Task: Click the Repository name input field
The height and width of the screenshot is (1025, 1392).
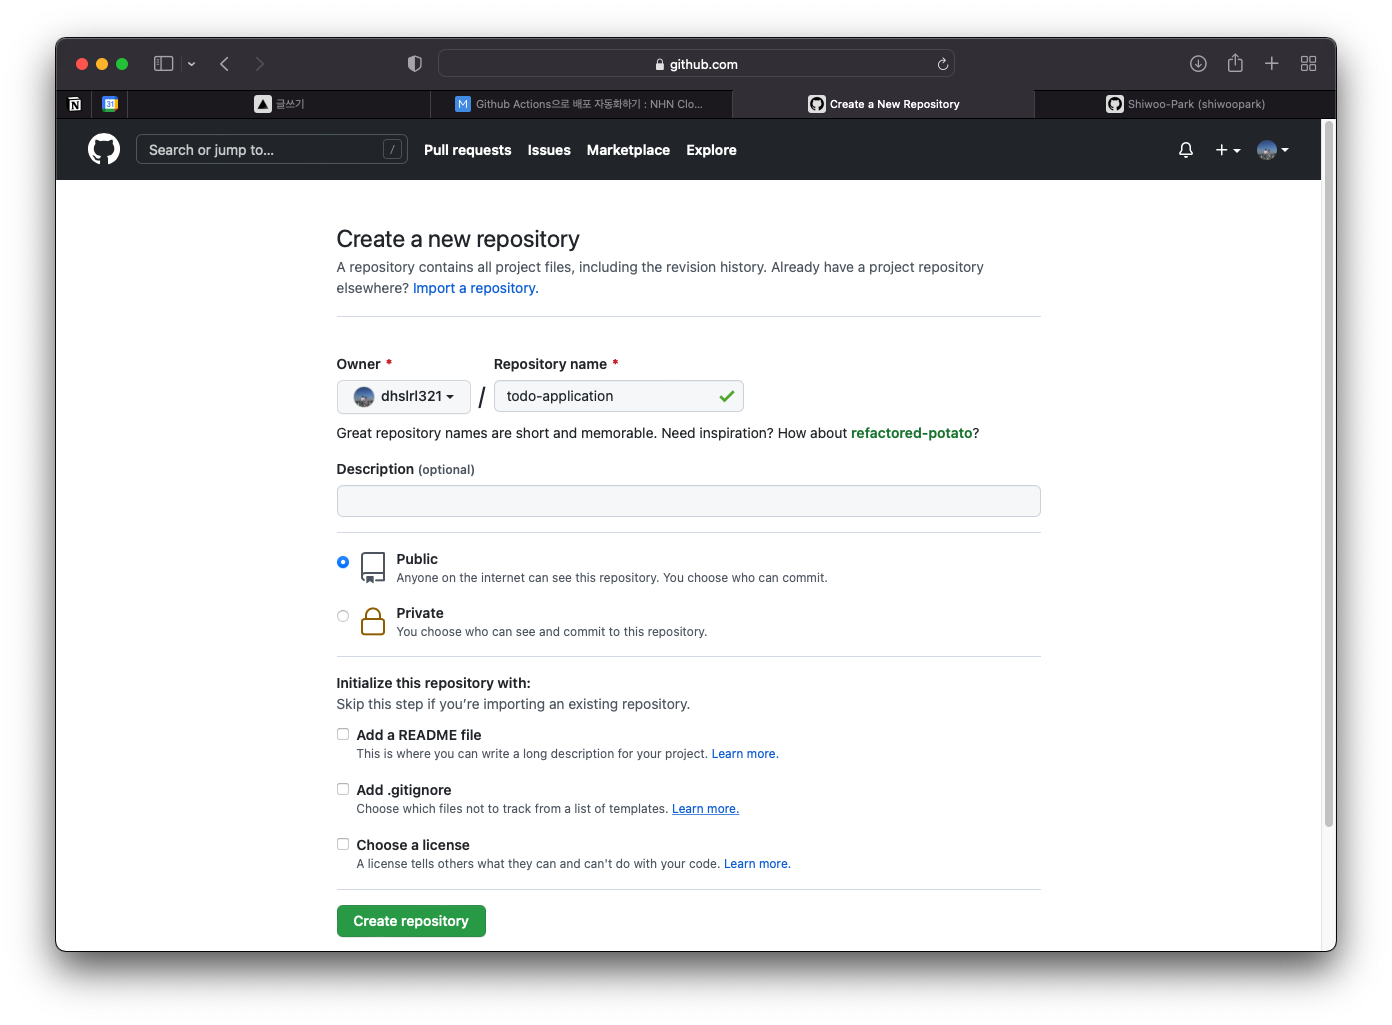Action: click(618, 396)
